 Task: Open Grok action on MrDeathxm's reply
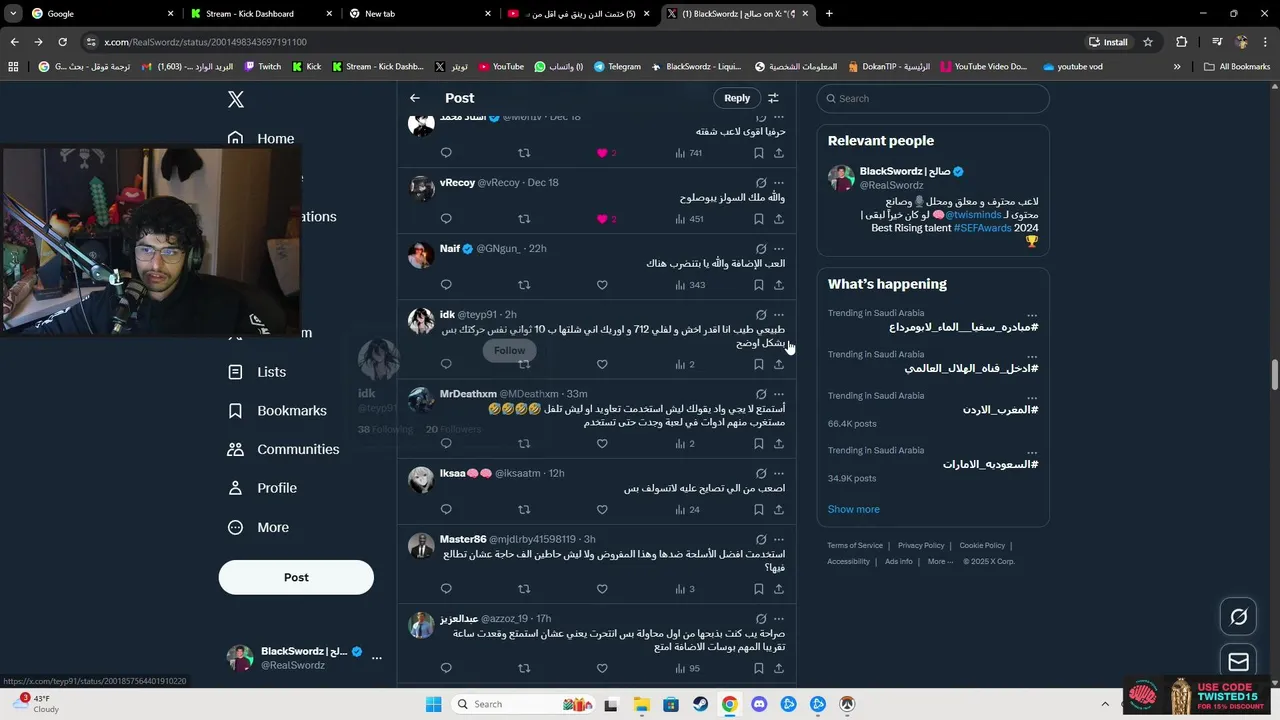(761, 394)
